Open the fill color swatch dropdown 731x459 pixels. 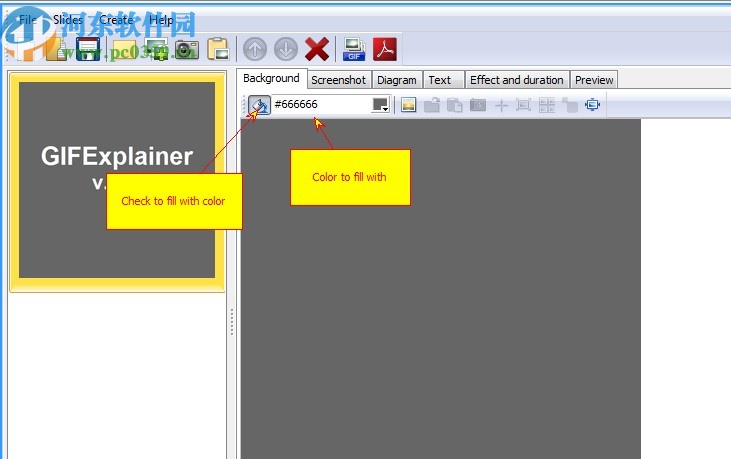[x=380, y=104]
